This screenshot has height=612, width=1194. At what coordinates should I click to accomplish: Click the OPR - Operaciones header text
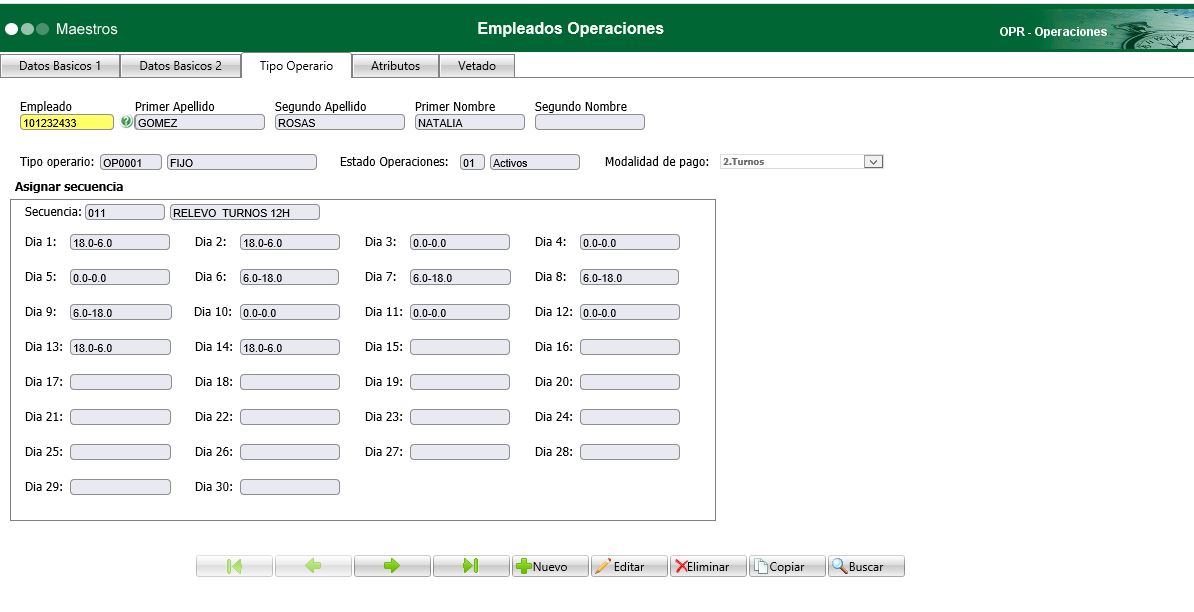[x=1053, y=32]
